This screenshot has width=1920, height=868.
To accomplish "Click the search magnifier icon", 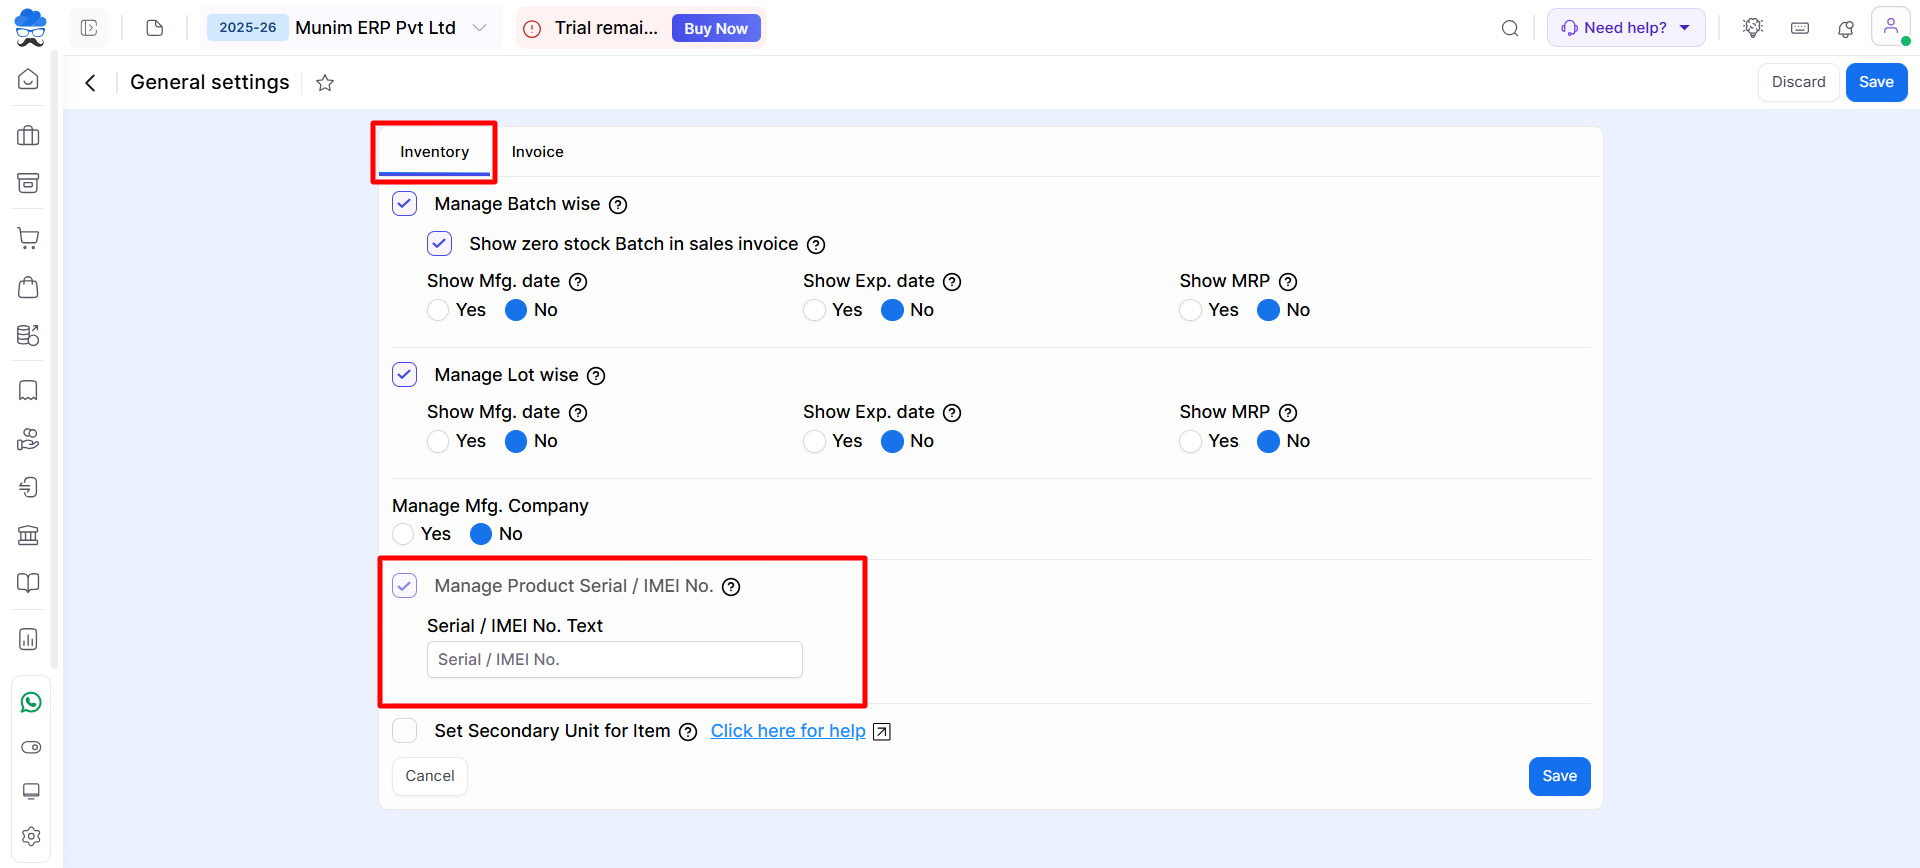I will 1510,28.
